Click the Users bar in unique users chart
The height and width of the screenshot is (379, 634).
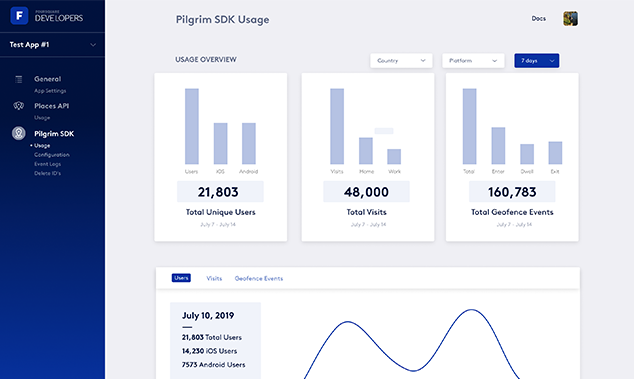(192, 126)
